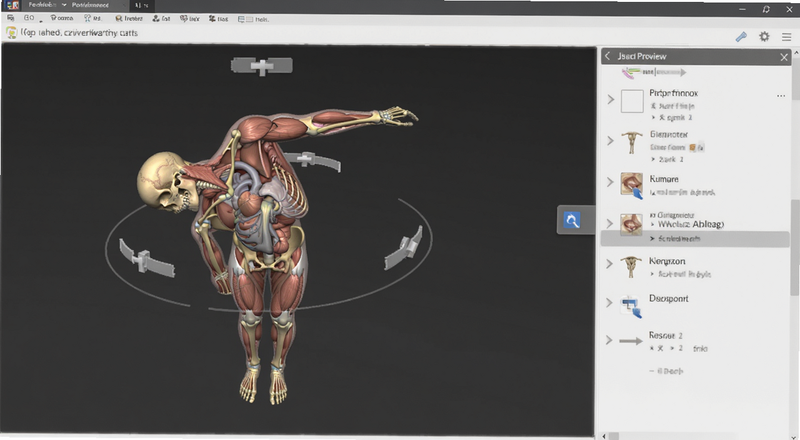Select the highlighted sub-row under Ableag item
The width and height of the screenshot is (800, 440).
point(695,239)
